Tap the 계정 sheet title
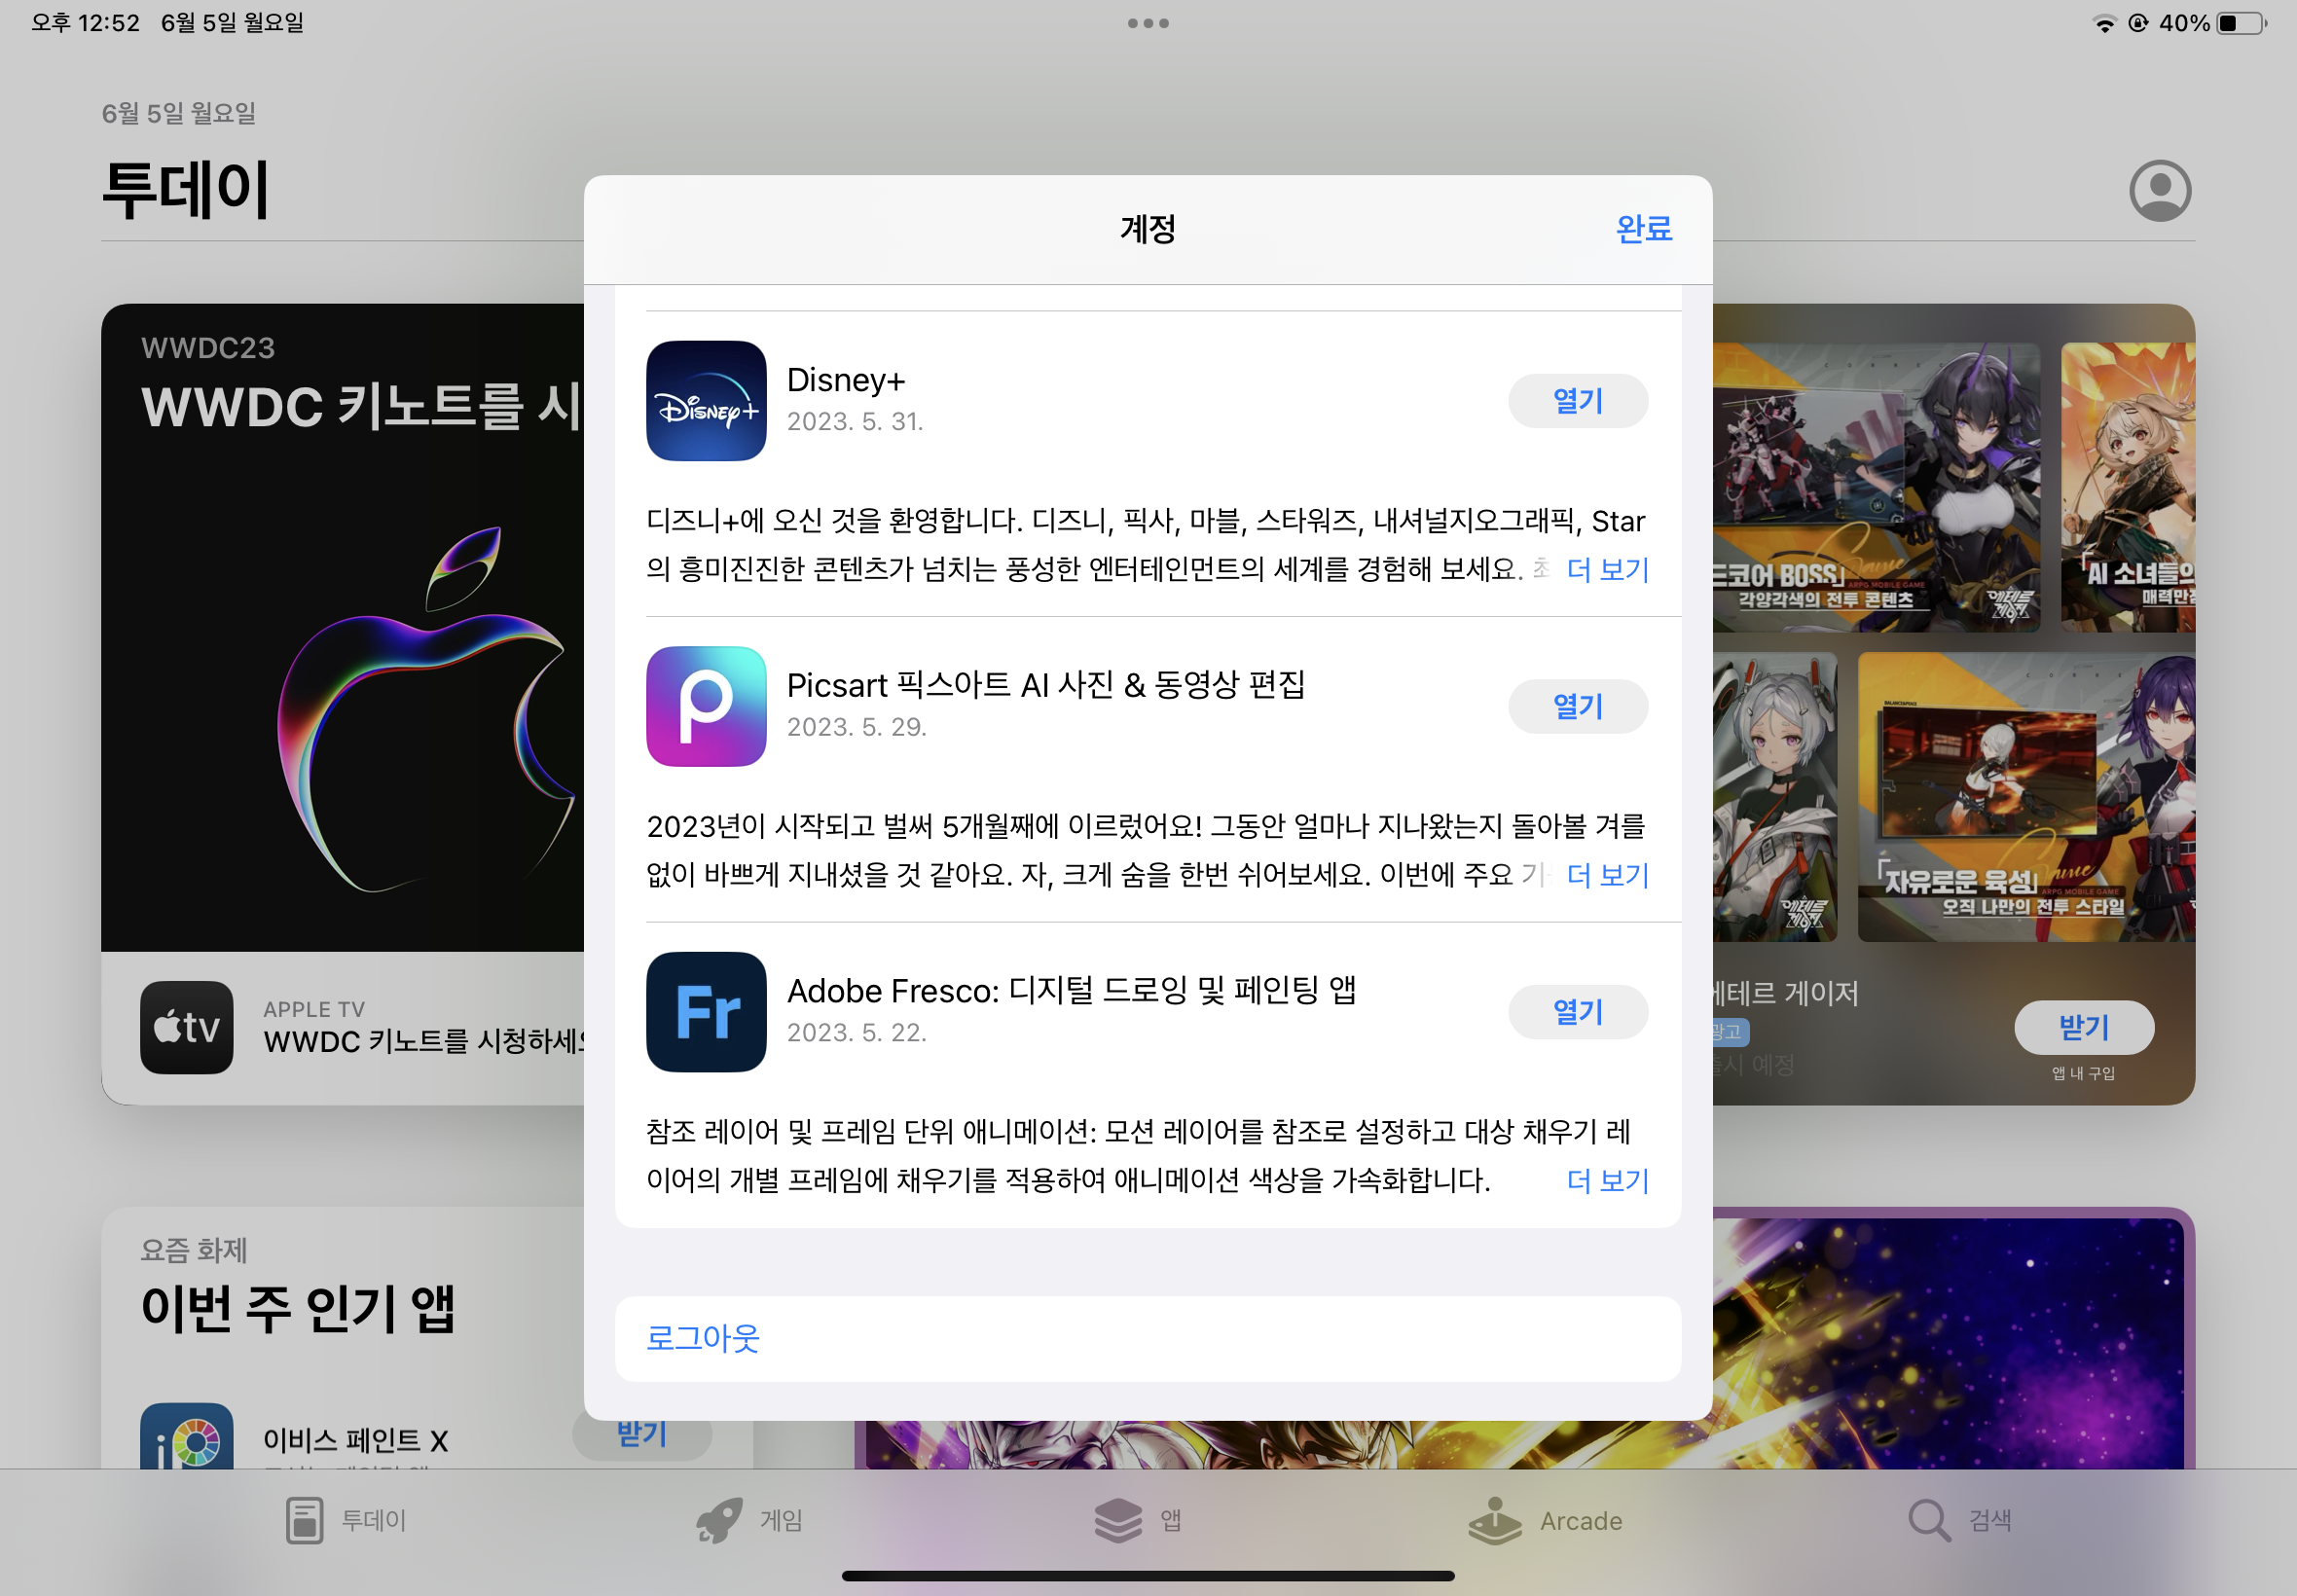 pos(1148,229)
